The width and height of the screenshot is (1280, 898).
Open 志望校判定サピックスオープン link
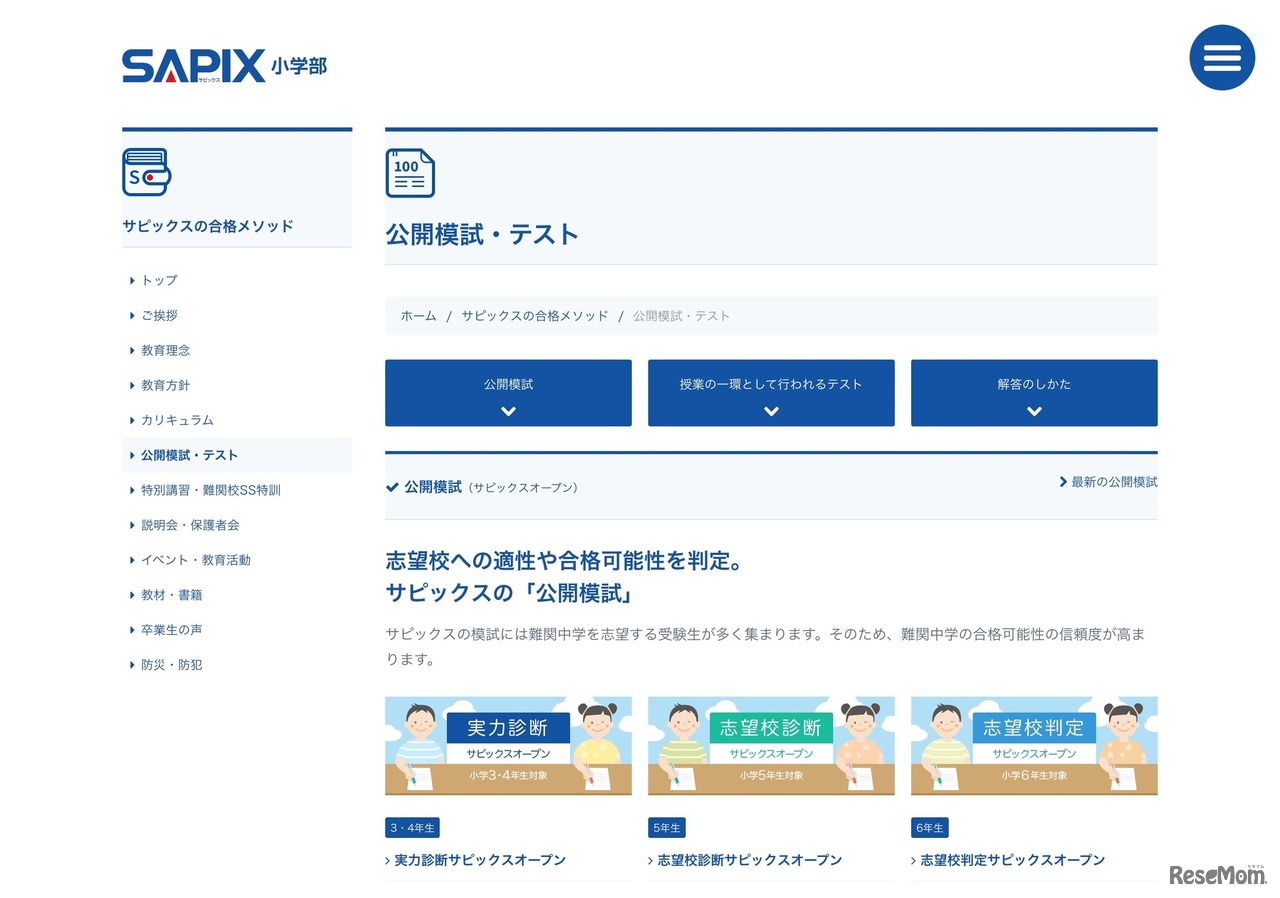1013,860
